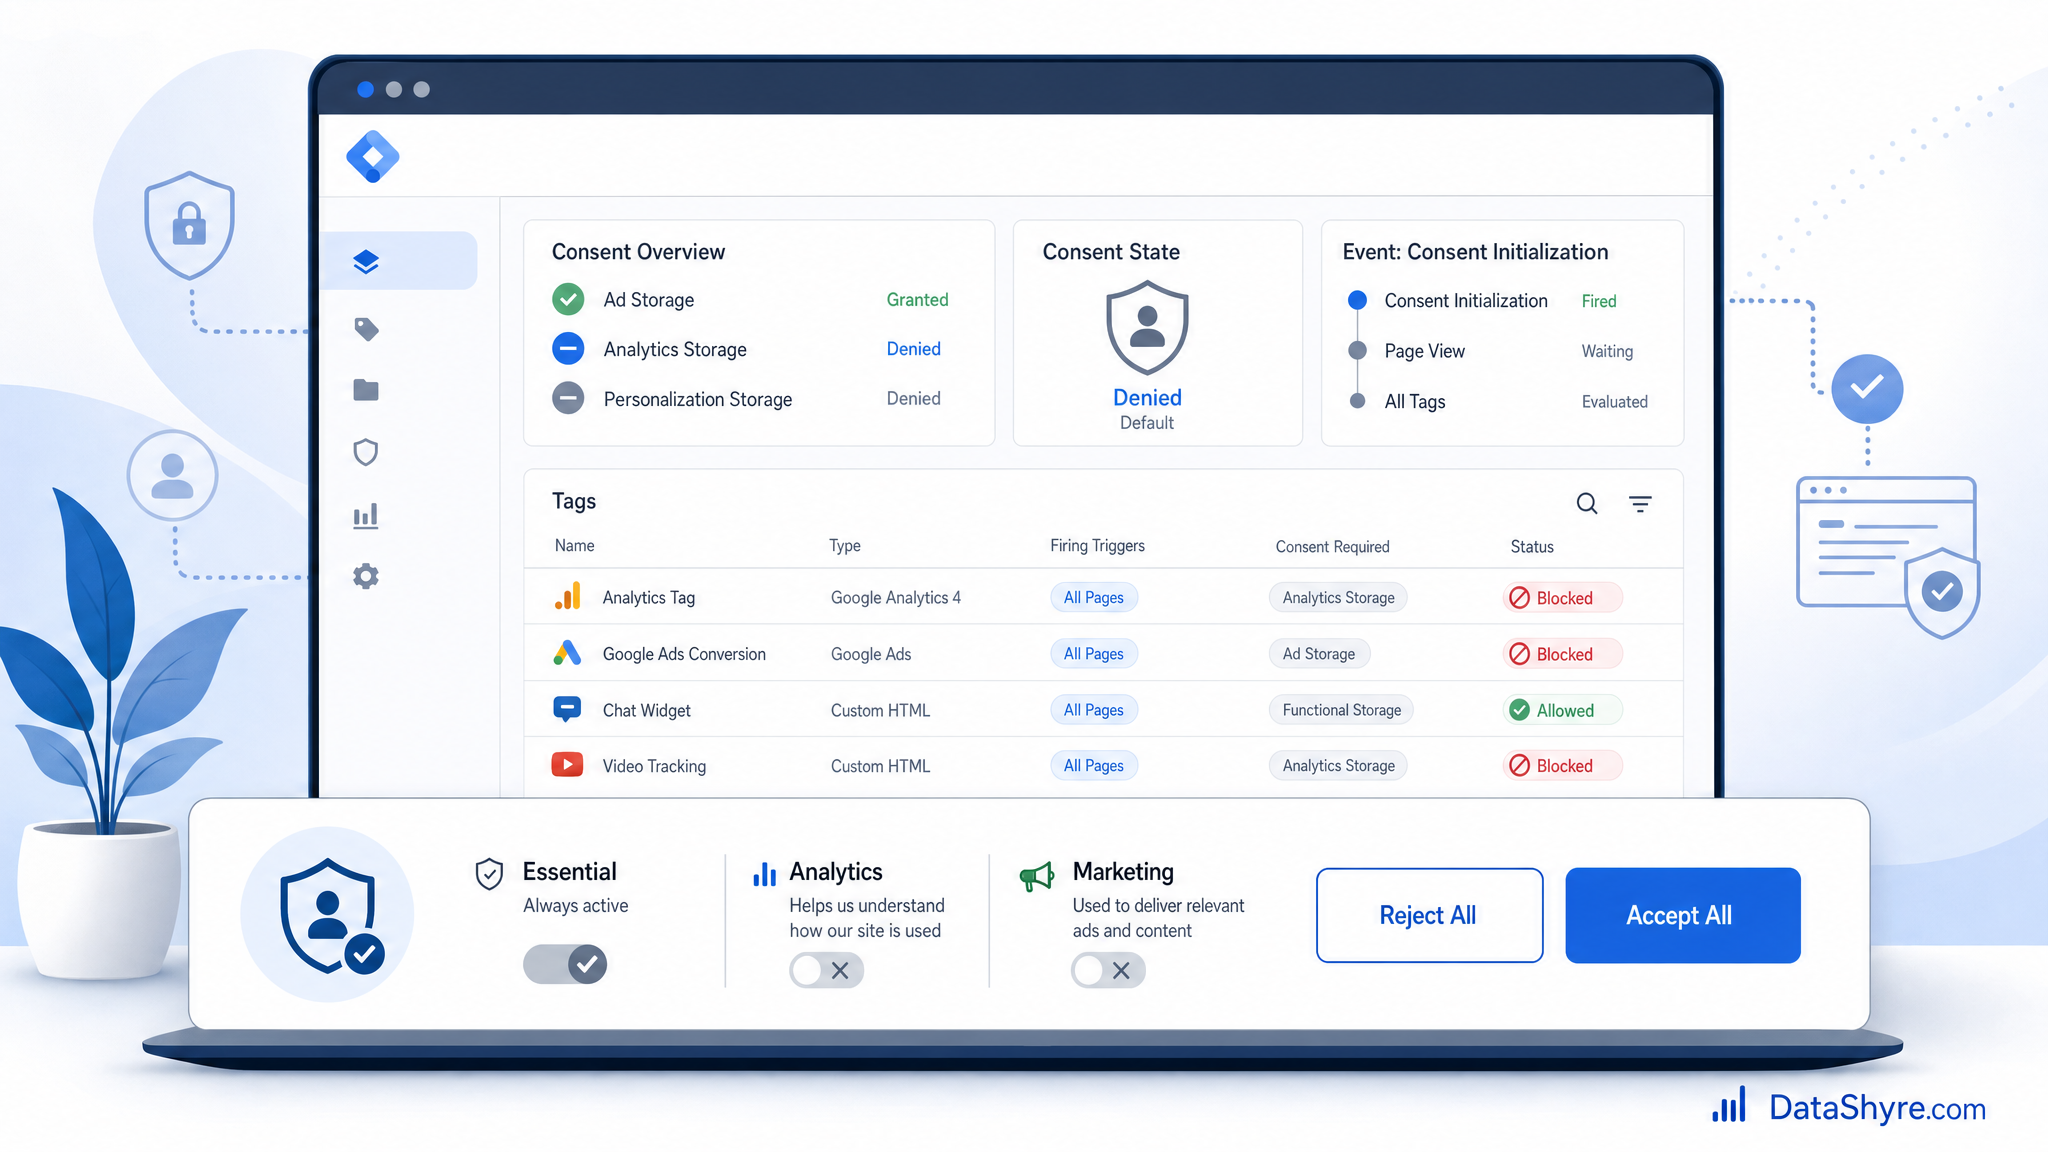This screenshot has height=1152, width=2048.
Task: Click All Pages trigger for Analytics Tag
Action: [x=1094, y=597]
